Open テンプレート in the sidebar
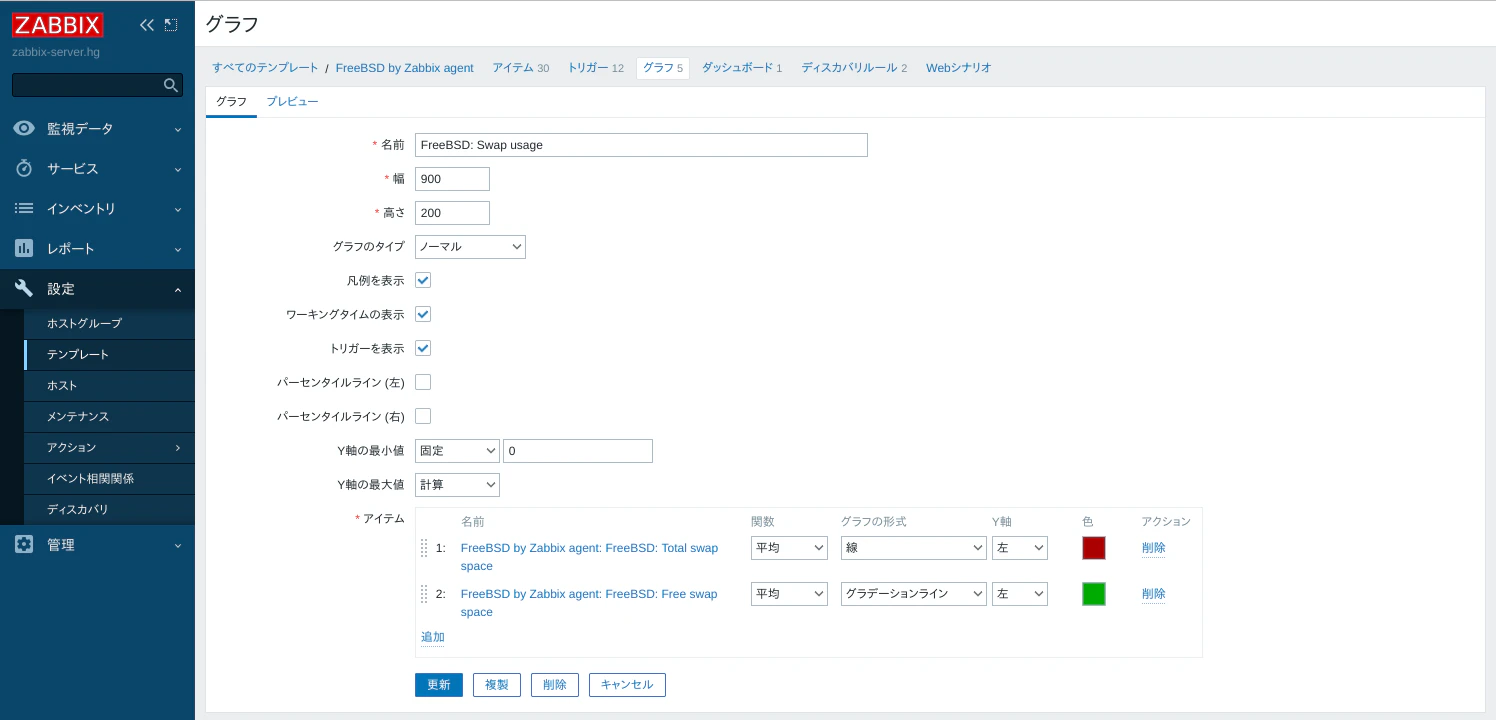Image resolution: width=1496 pixels, height=720 pixels. (x=78, y=355)
